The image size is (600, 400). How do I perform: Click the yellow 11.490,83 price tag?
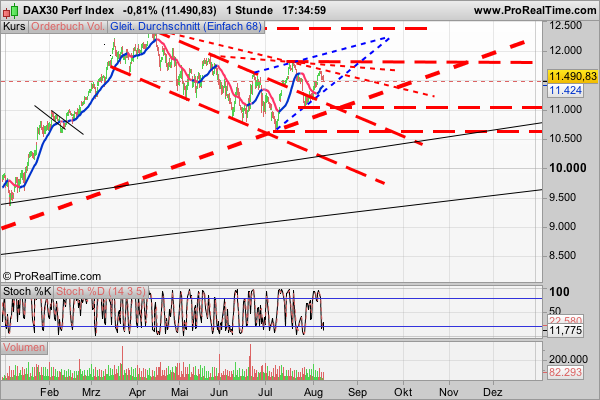pyautogui.click(x=572, y=76)
